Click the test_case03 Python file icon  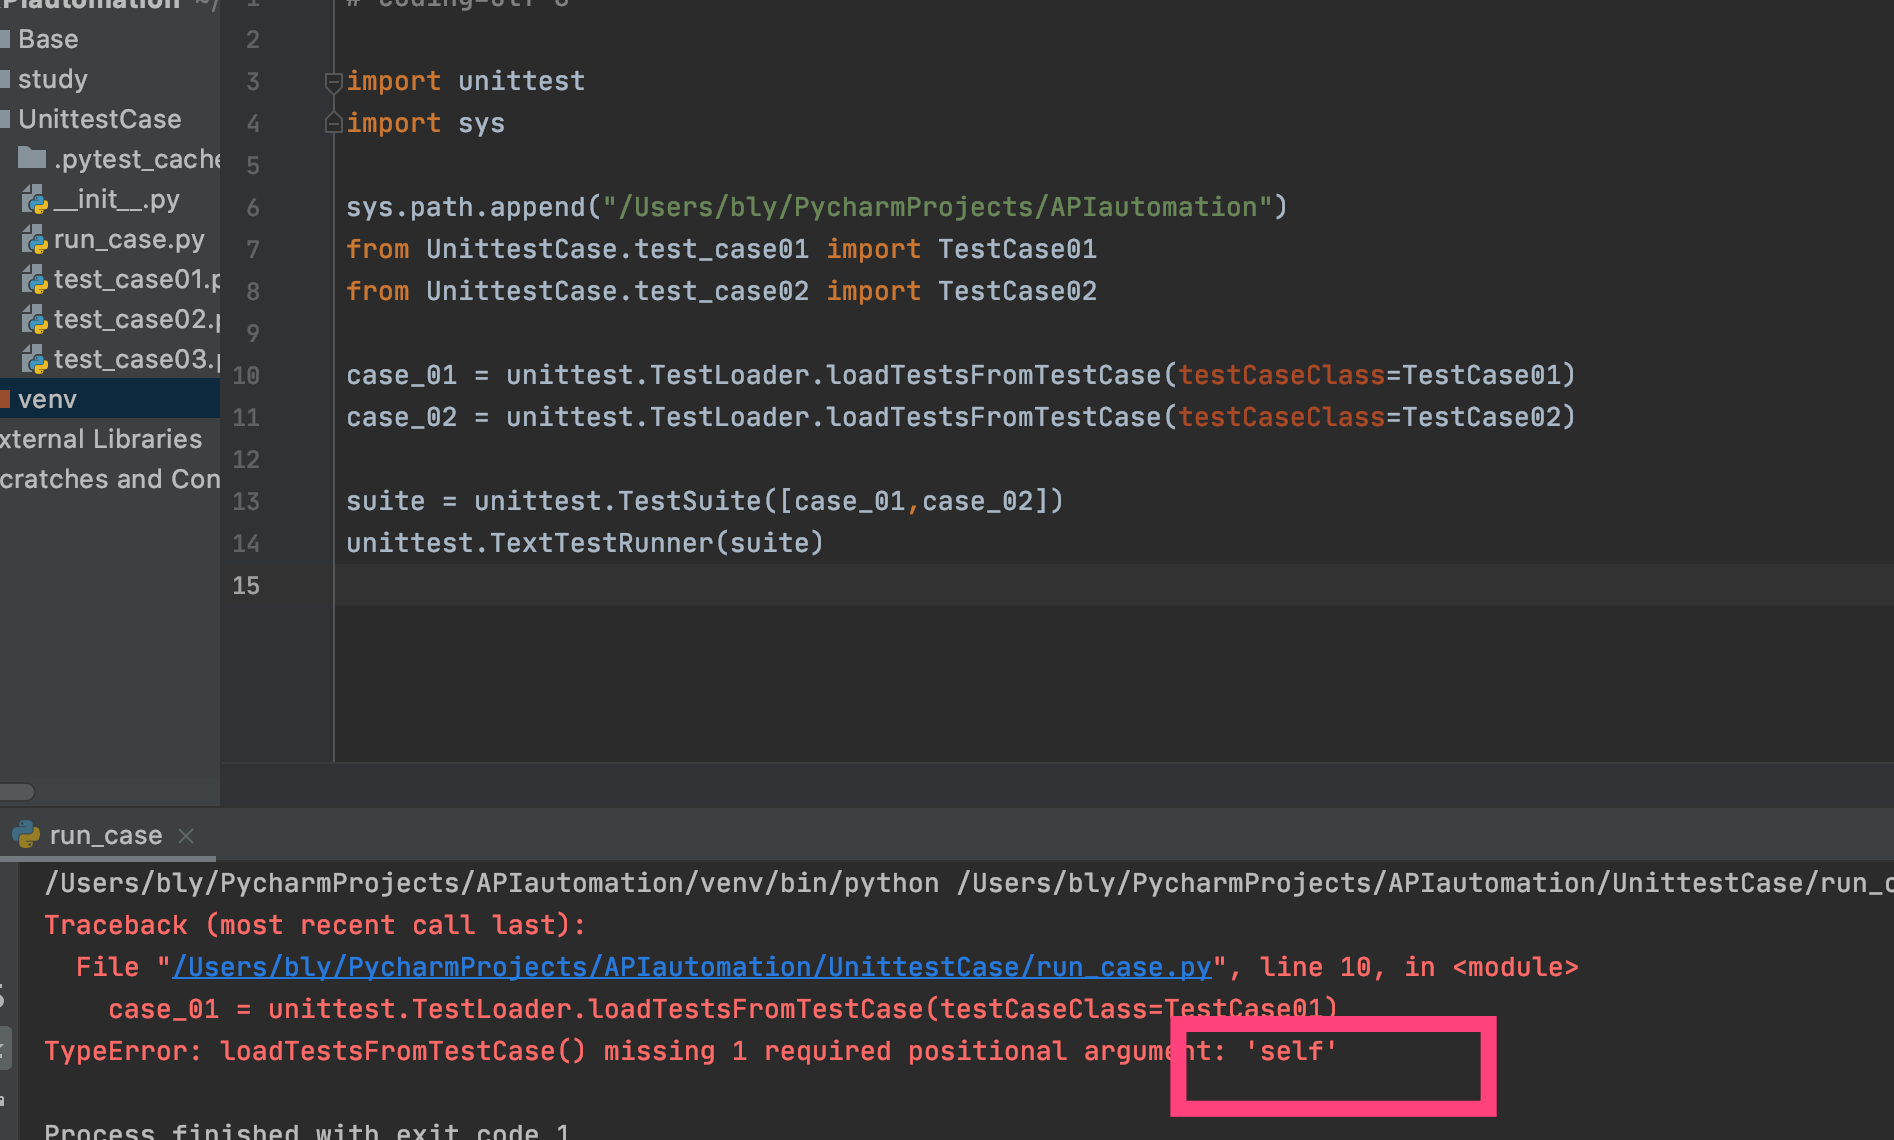pyautogui.click(x=35, y=360)
